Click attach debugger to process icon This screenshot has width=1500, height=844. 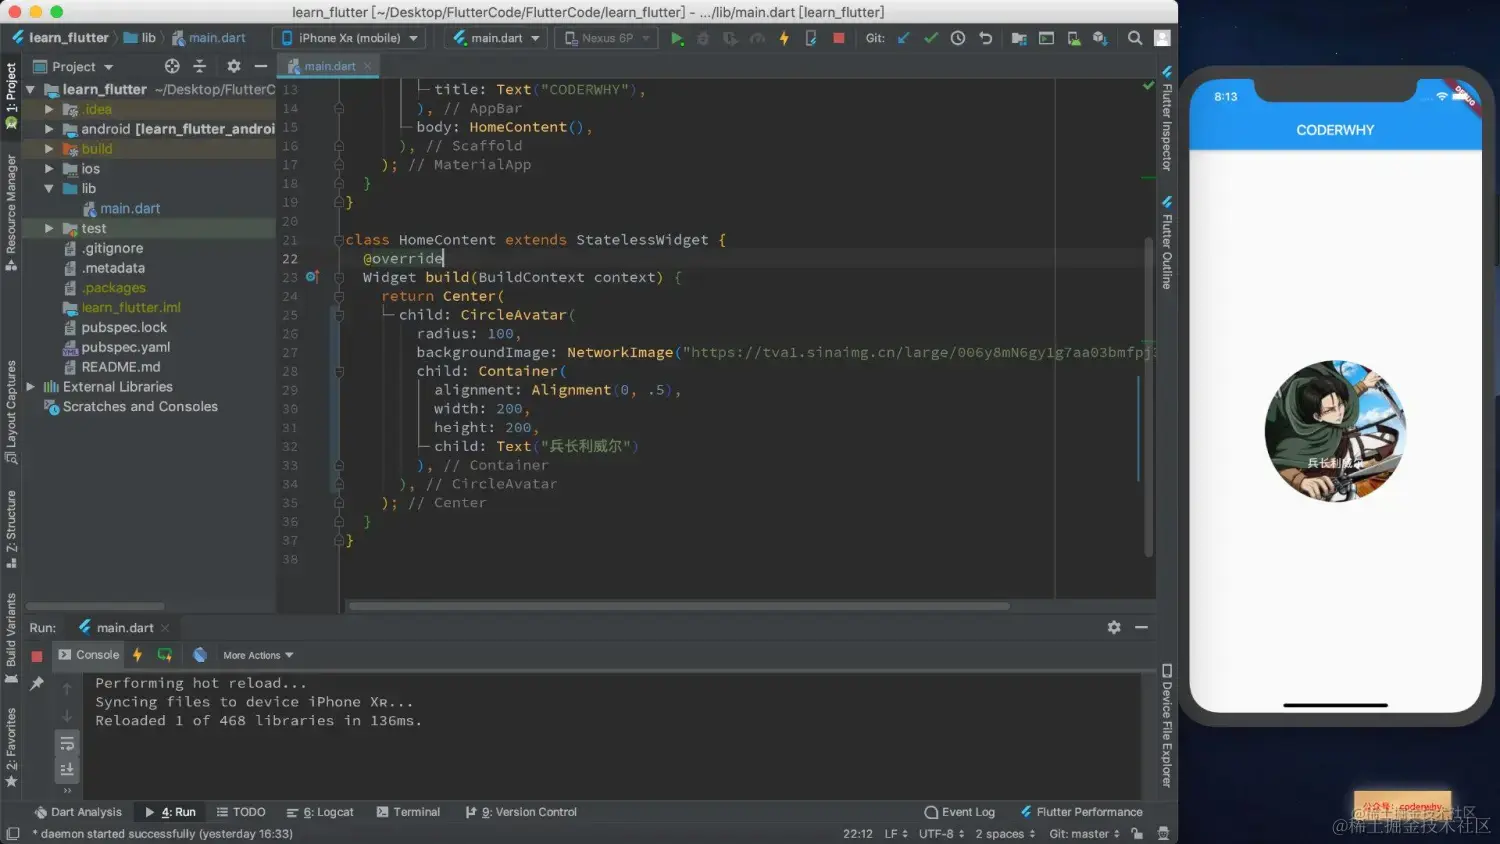coord(811,38)
